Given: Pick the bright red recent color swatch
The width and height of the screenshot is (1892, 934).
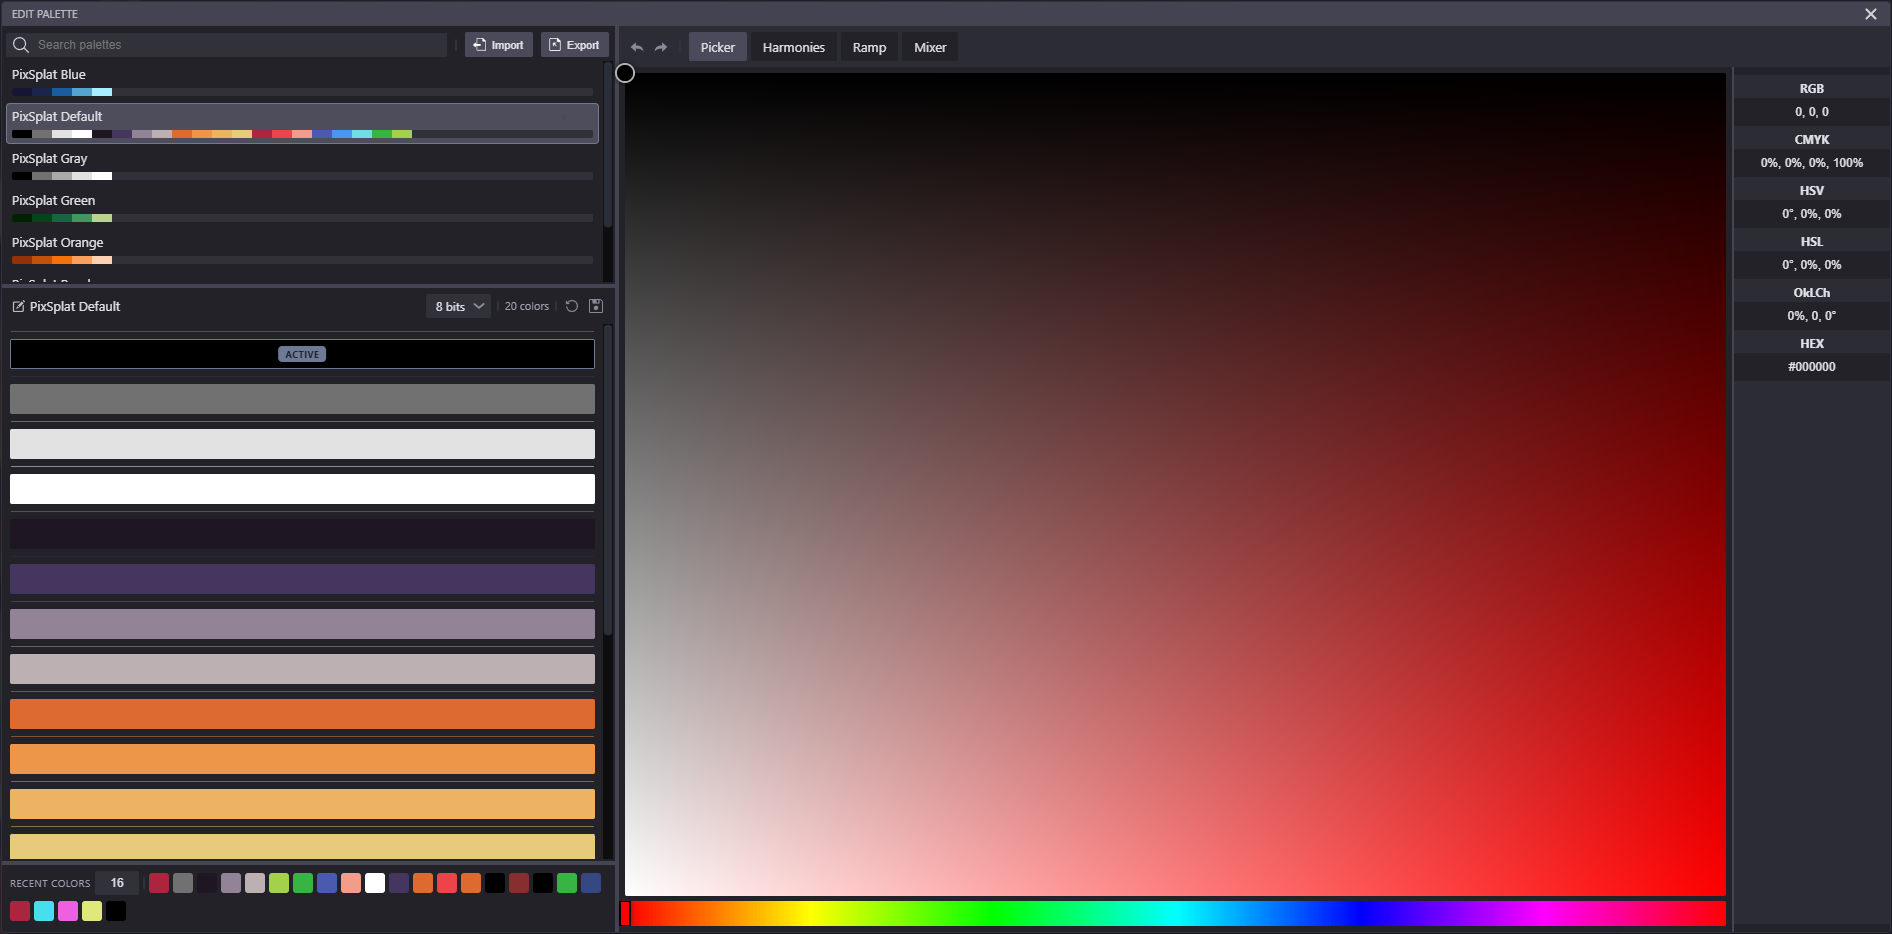Looking at the screenshot, I should (447, 883).
